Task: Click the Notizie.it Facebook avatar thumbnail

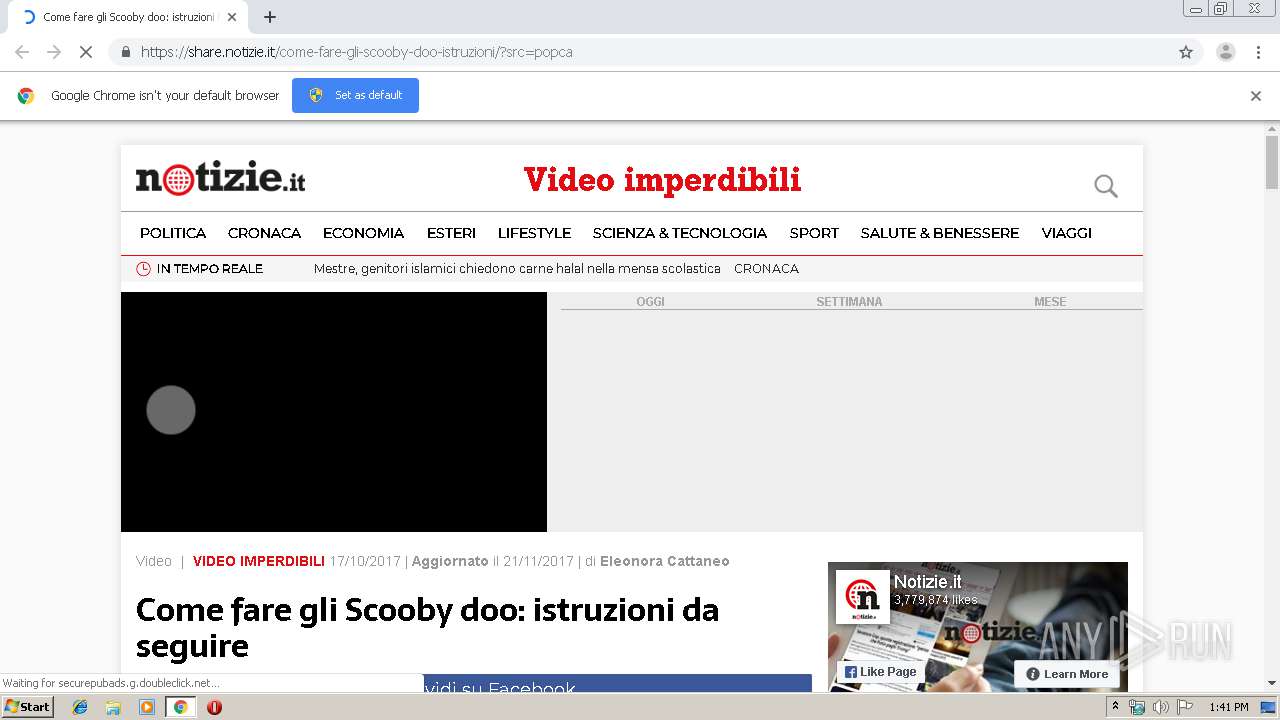Action: pos(863,597)
